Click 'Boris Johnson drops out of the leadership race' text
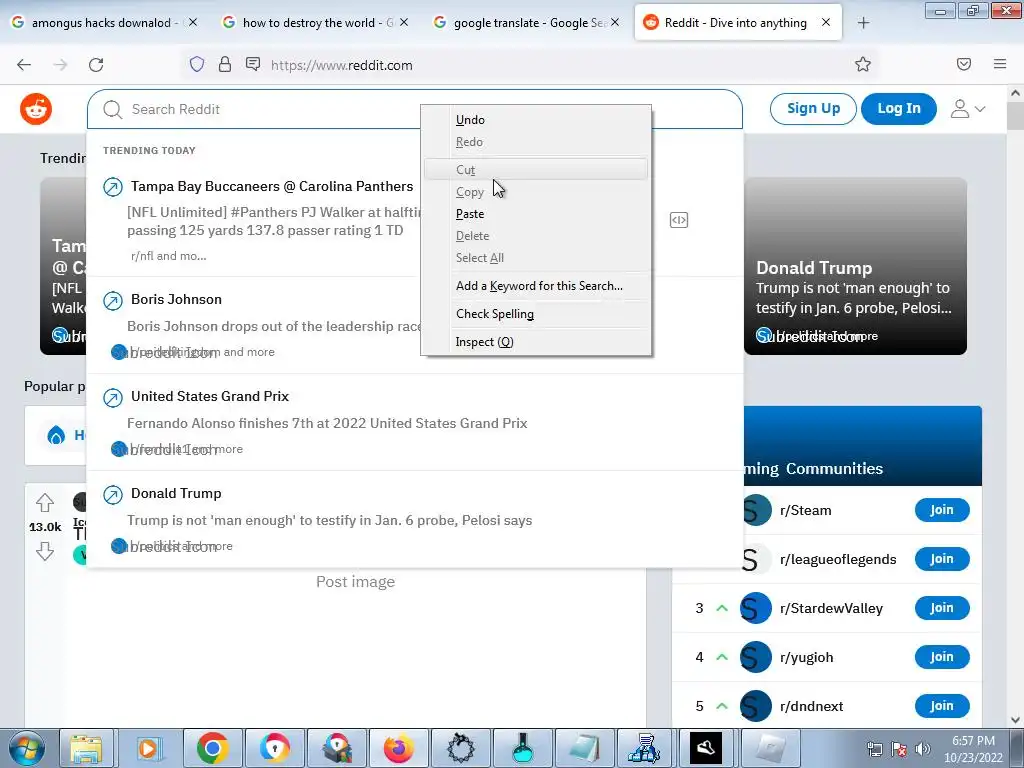1024x768 pixels. click(x=274, y=327)
